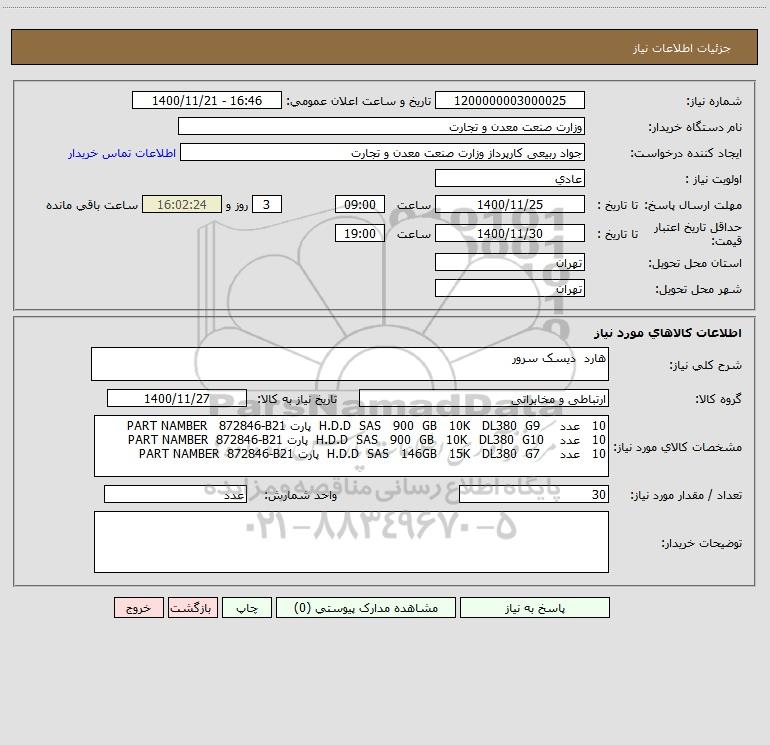The image size is (770, 745).
Task: Click the اطلاعات کالاهای مورد نیاز section heading
Action: tap(668, 333)
